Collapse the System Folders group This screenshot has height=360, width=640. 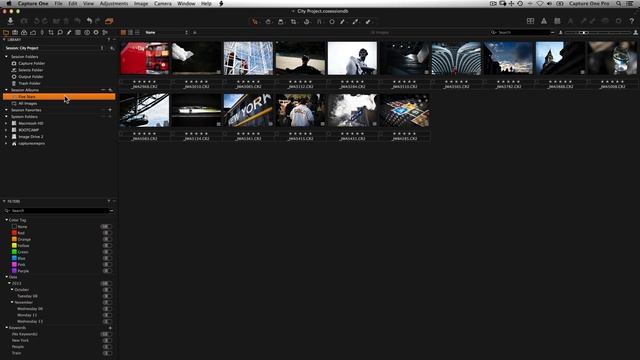[x=6, y=116]
